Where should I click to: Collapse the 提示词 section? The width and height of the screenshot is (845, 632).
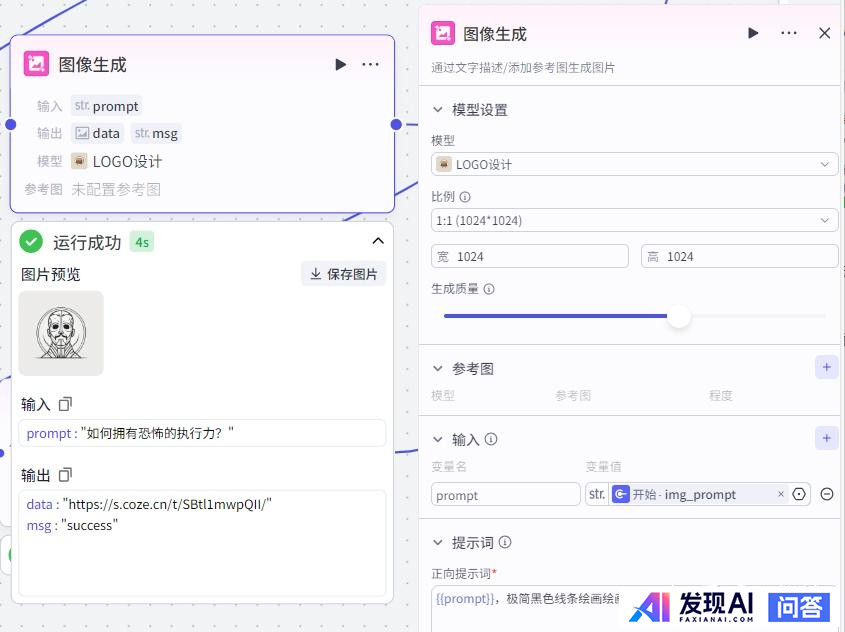[438, 542]
